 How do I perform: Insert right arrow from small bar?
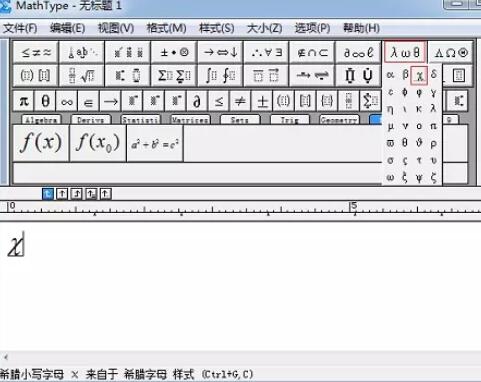tap(110, 101)
